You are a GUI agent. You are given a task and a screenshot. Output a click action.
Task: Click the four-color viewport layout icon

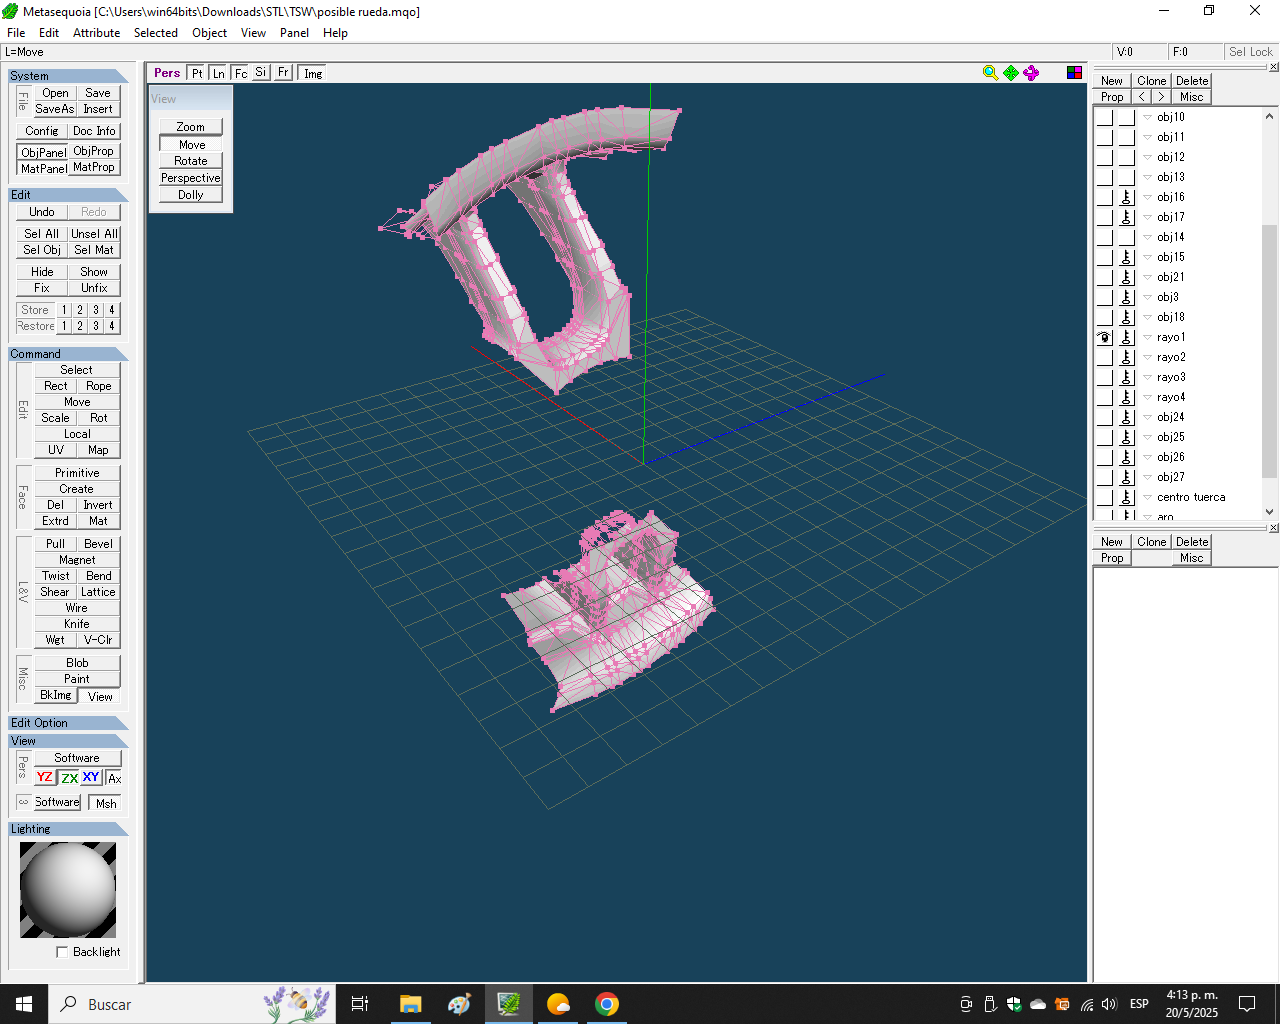click(x=1074, y=73)
